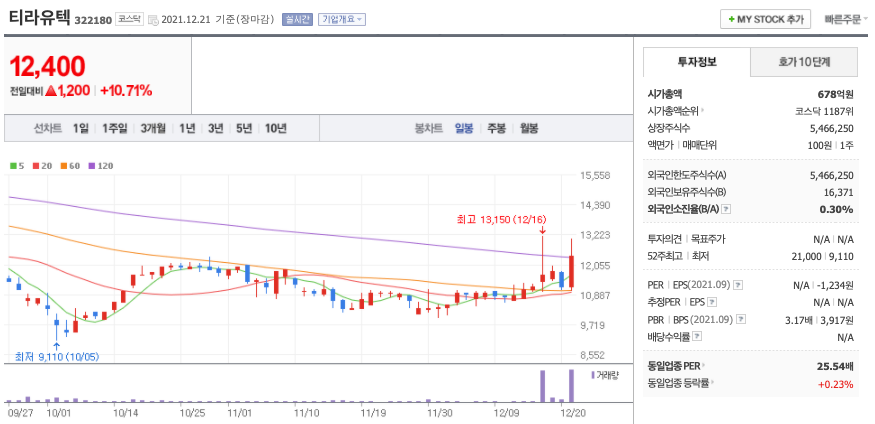
Task: Click arrow icon beside 동일업종 등락률
Action: pyautogui.click(x=713, y=383)
